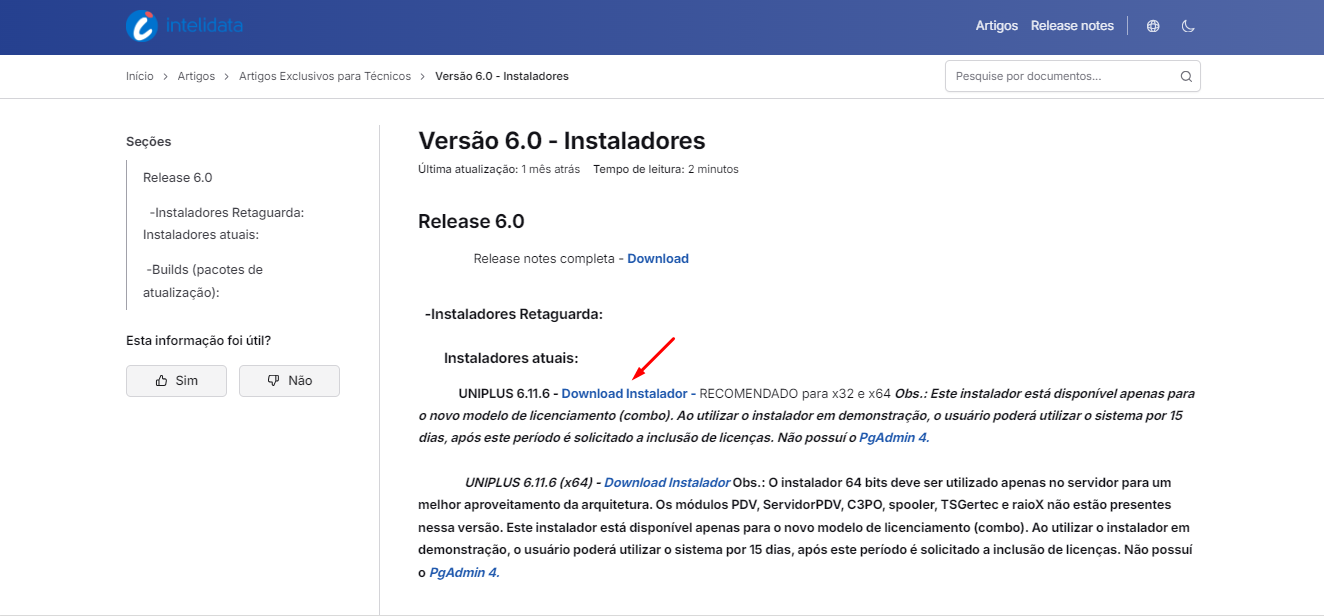This screenshot has height=616, width=1324.
Task: Click the Seções sidebar heading
Action: point(149,142)
